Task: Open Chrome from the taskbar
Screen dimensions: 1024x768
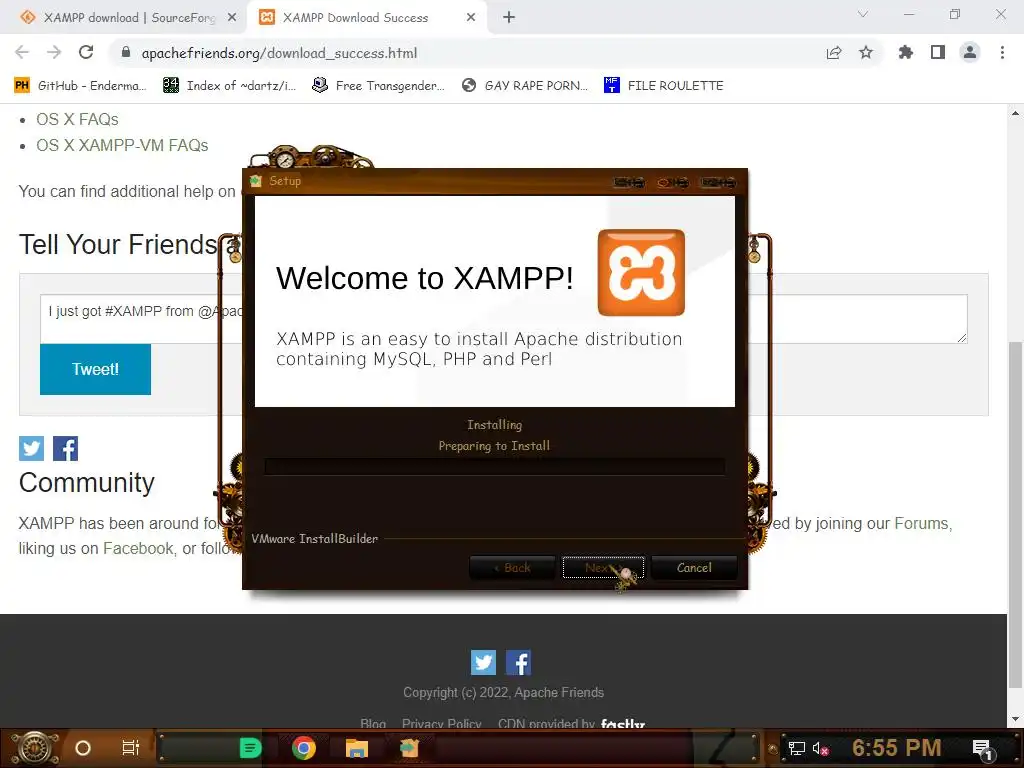Action: (x=304, y=748)
